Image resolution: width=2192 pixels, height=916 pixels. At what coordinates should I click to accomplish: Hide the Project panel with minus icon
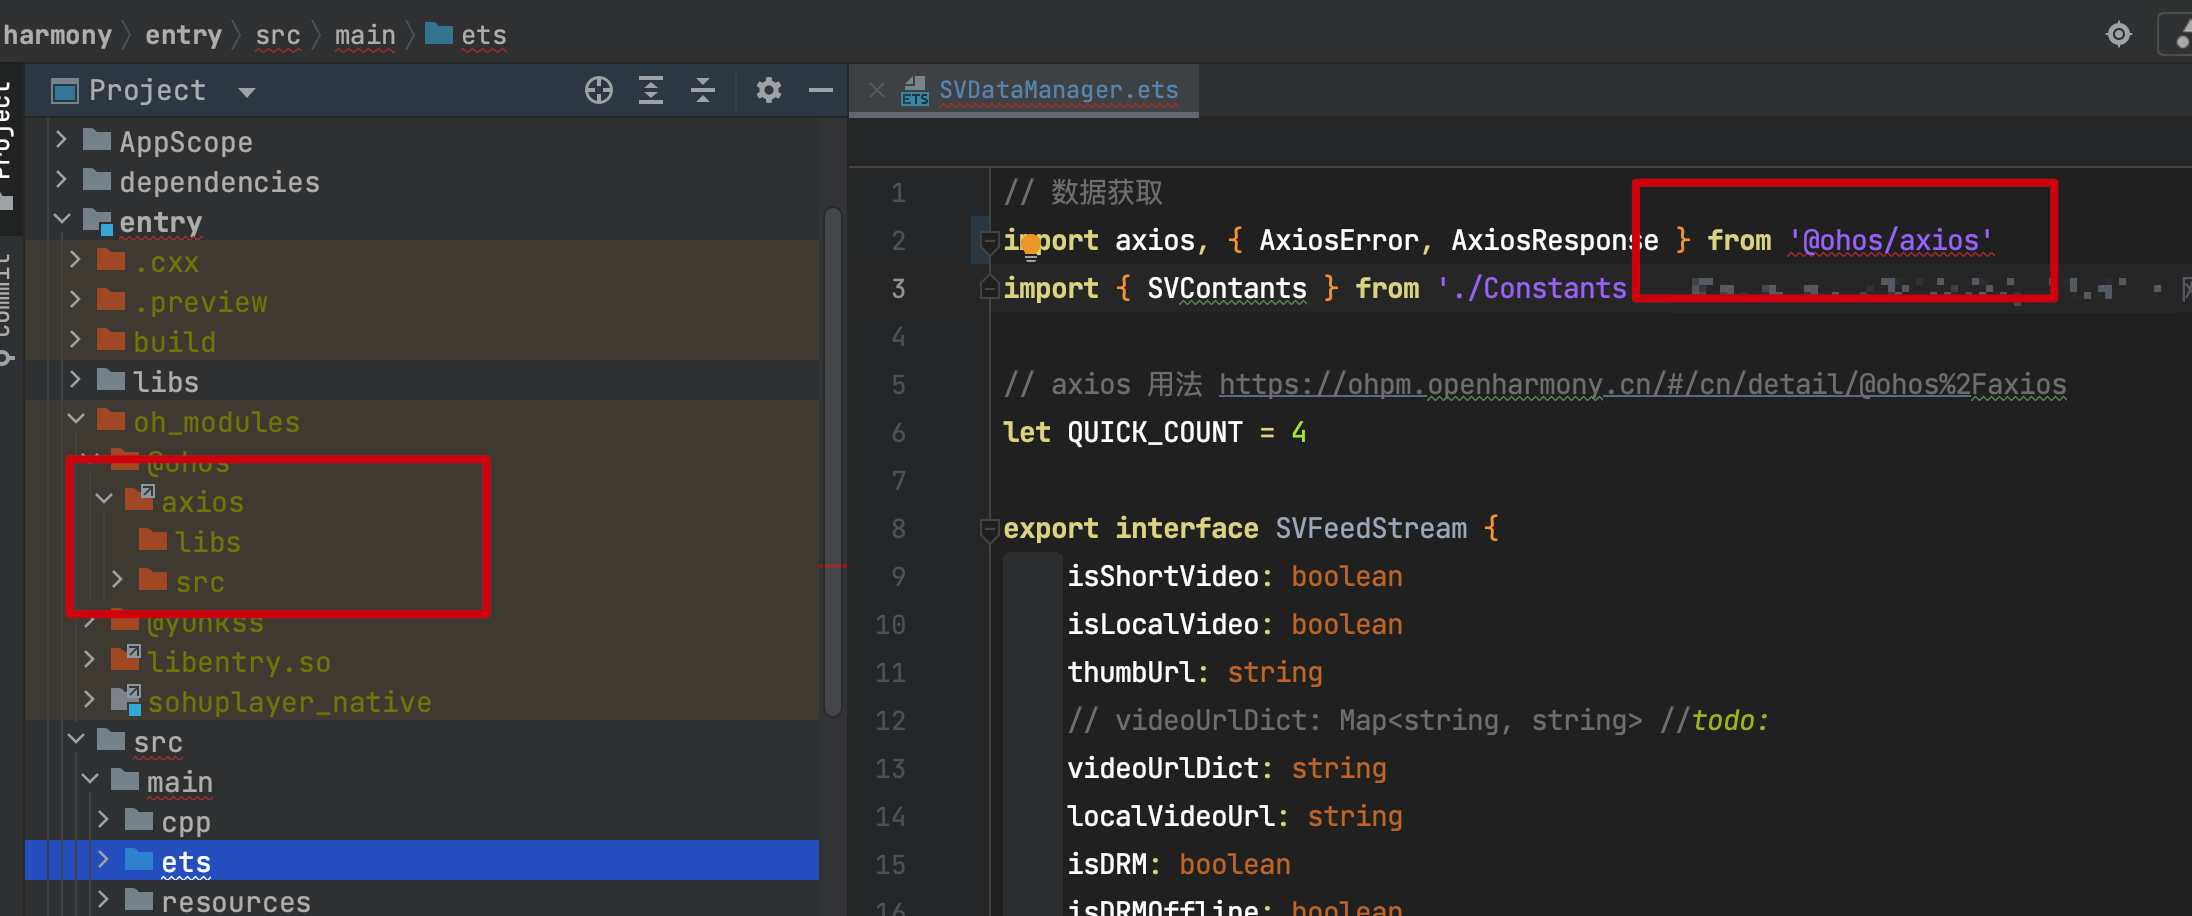click(x=821, y=90)
